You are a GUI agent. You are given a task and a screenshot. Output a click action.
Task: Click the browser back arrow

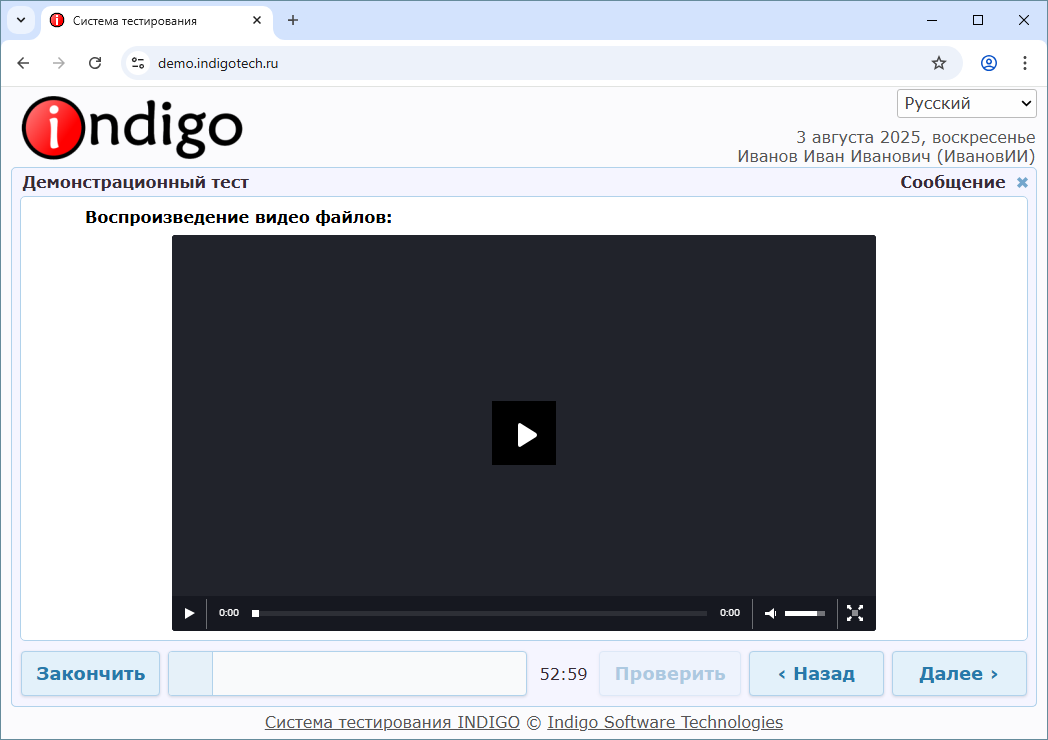click(23, 63)
